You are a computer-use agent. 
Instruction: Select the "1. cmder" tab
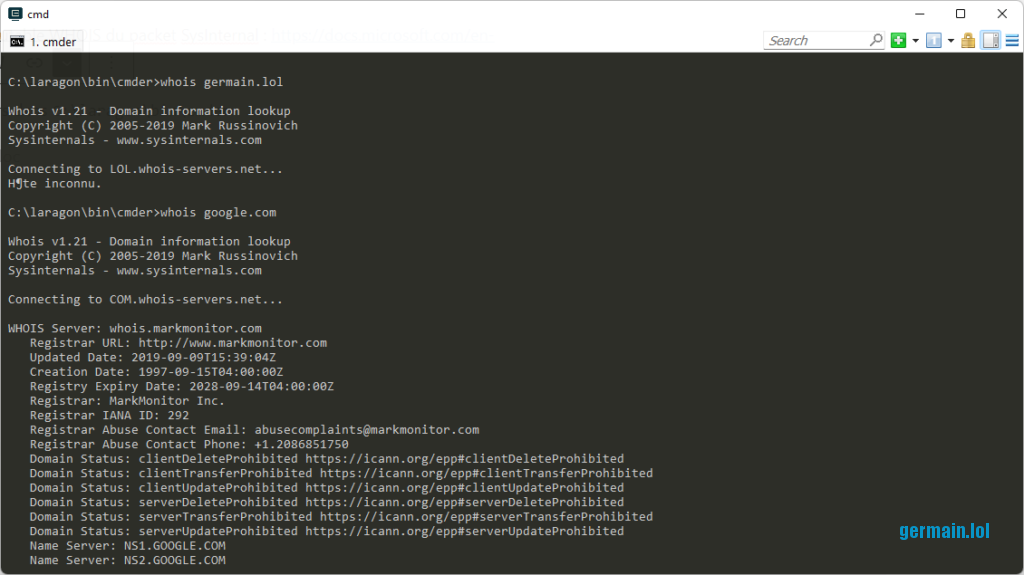tap(43, 42)
